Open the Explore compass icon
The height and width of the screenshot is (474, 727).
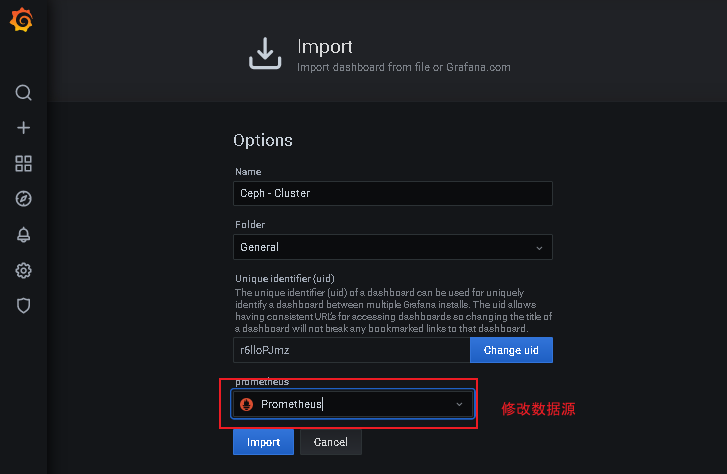point(23,199)
